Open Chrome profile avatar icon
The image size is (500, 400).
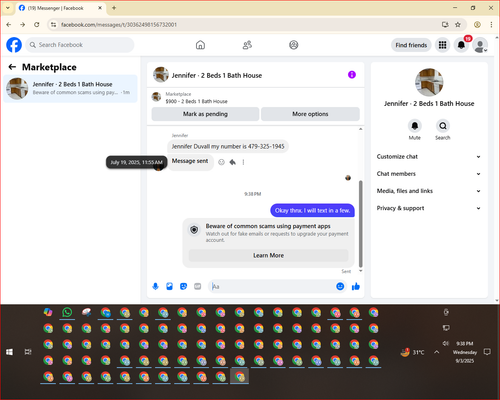(477, 24)
